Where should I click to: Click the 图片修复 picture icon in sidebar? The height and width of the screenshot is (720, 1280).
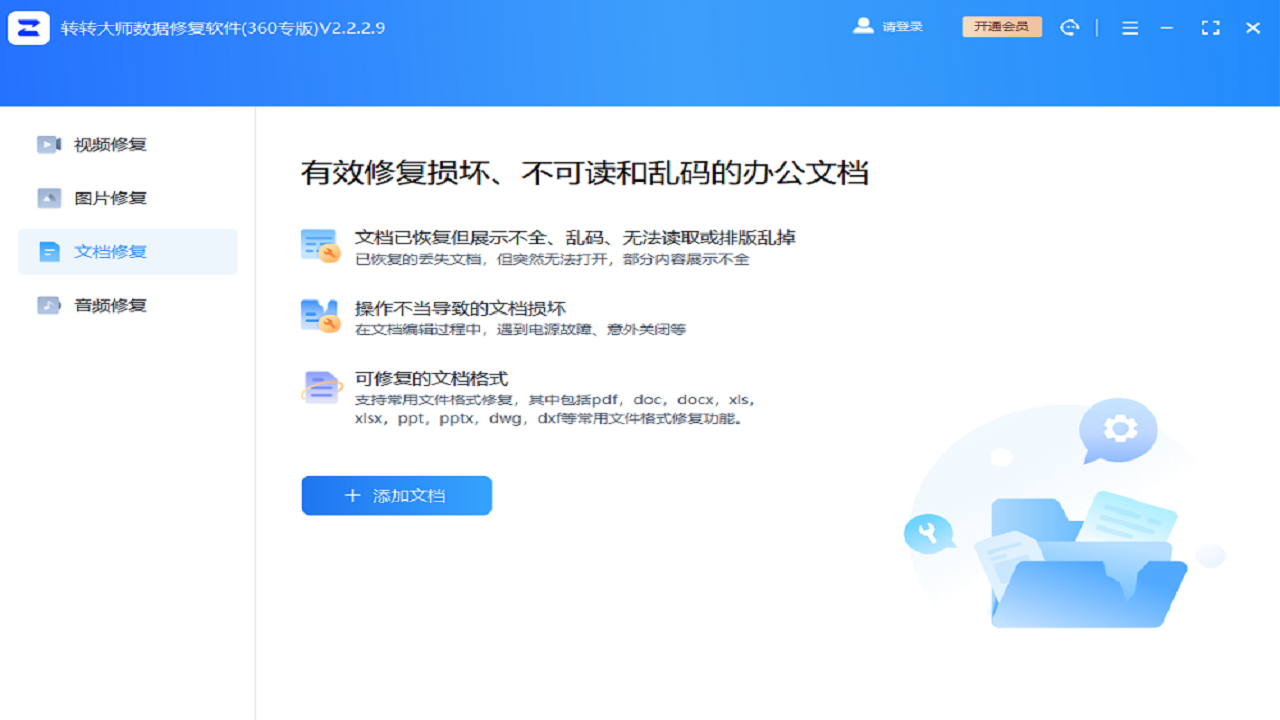click(x=47, y=197)
